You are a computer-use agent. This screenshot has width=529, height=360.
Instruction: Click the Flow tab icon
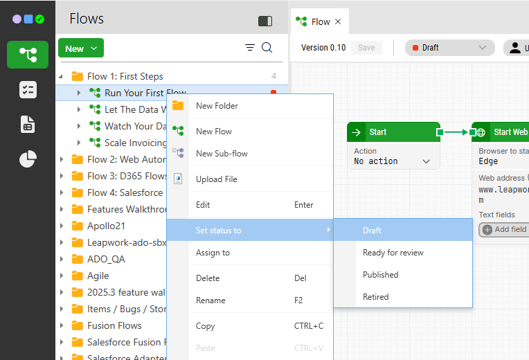[x=301, y=22]
